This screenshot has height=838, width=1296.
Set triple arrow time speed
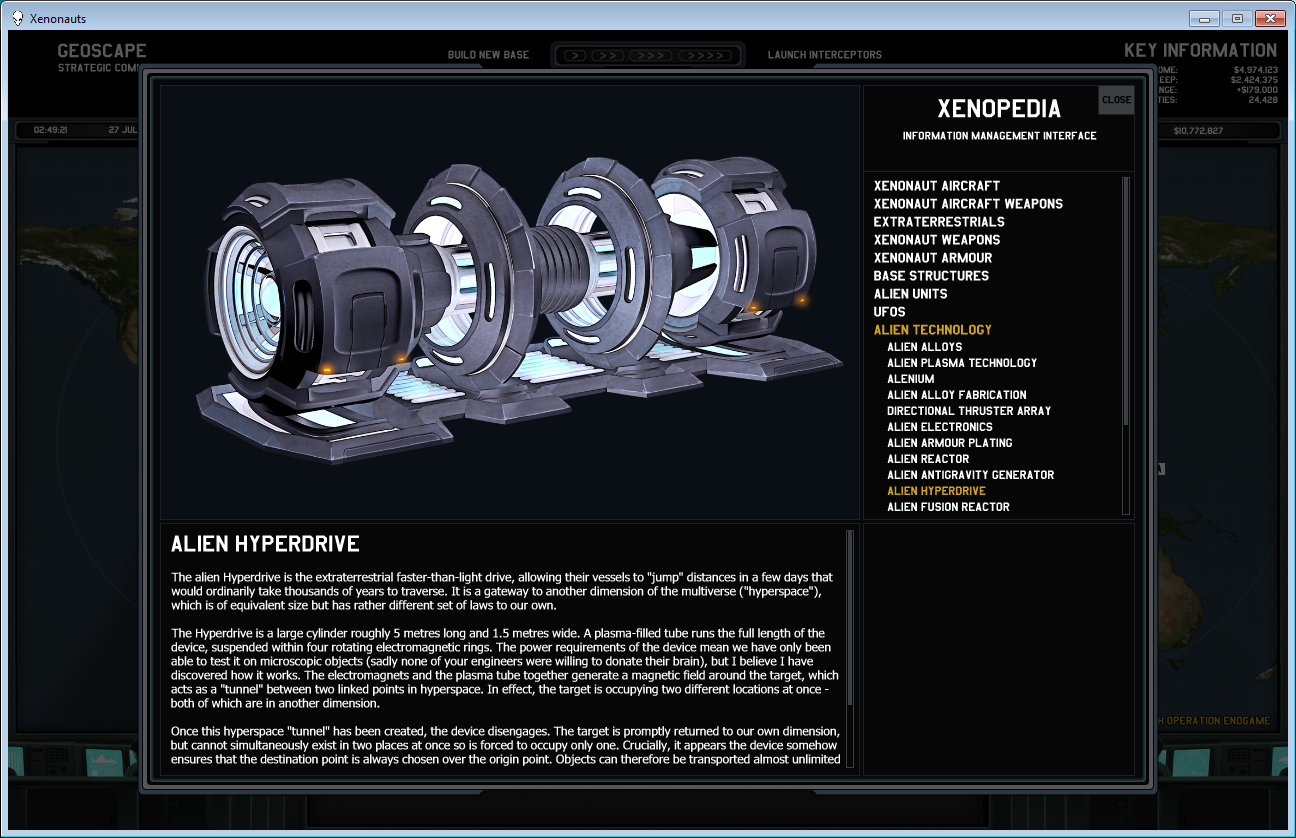pos(650,55)
